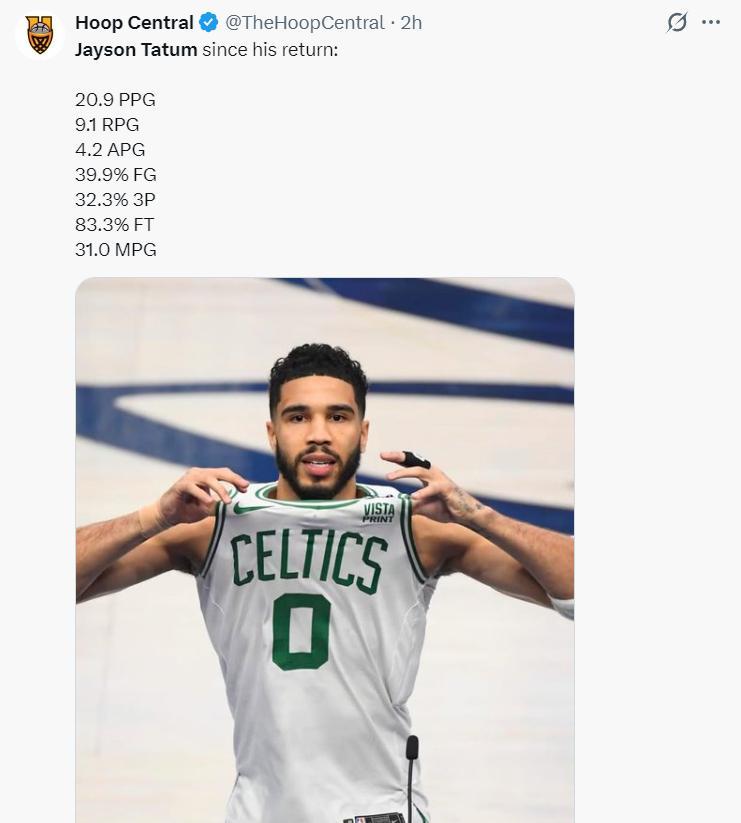Image resolution: width=741 pixels, height=823 pixels.
Task: Open the three-dot more options menu
Action: (711, 22)
